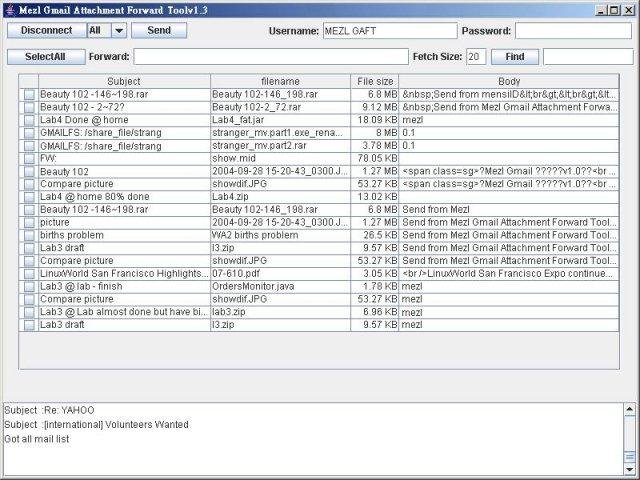The image size is (640, 480).
Task: Click log scrollbar down arrow
Action: coord(630,469)
